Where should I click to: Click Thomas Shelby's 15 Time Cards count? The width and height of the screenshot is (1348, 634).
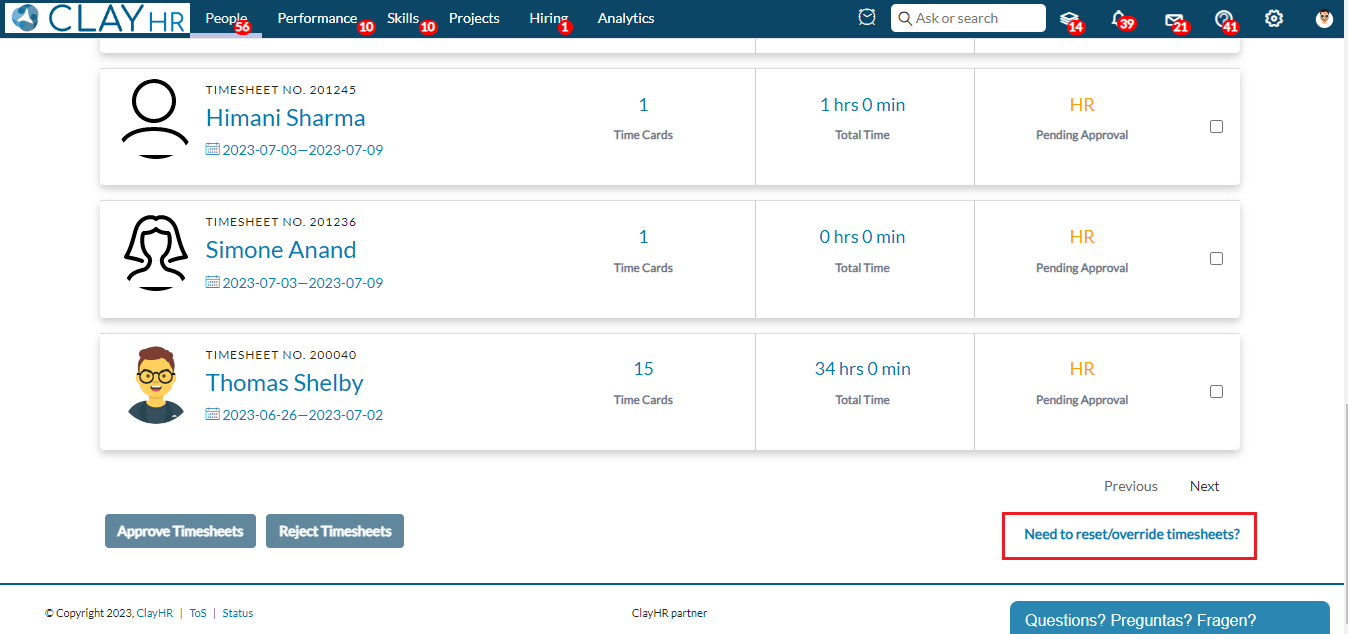pos(643,369)
